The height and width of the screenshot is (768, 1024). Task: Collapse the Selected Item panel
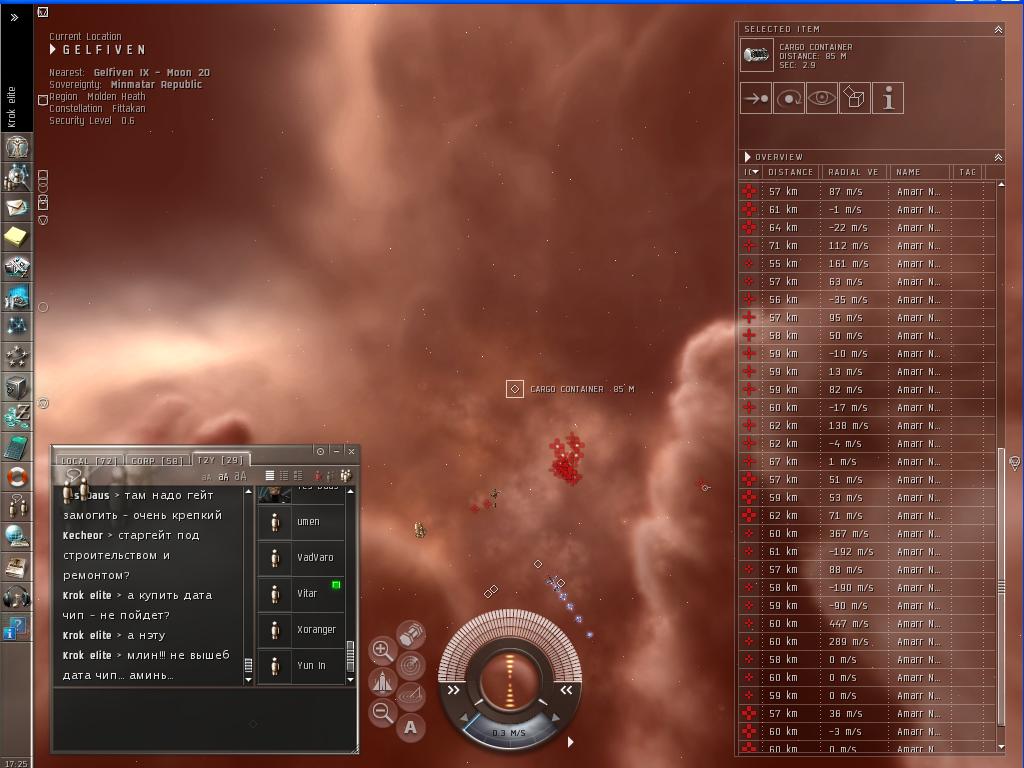tap(997, 30)
